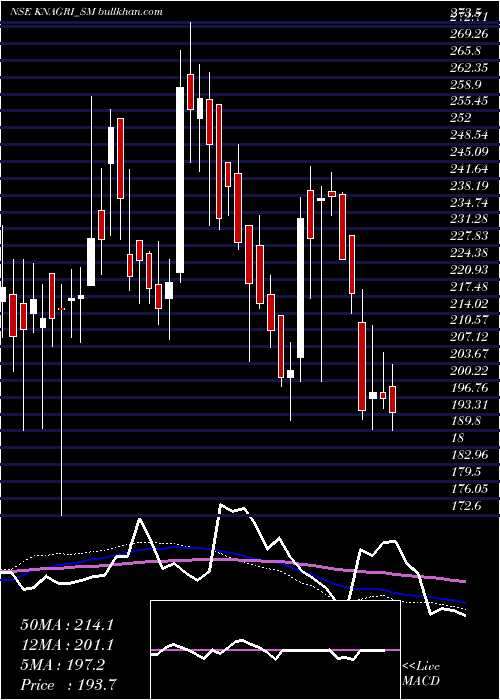Image resolution: width=500 pixels, height=700 pixels.
Task: Click the 234.74 price axis label
Action: 468,203
